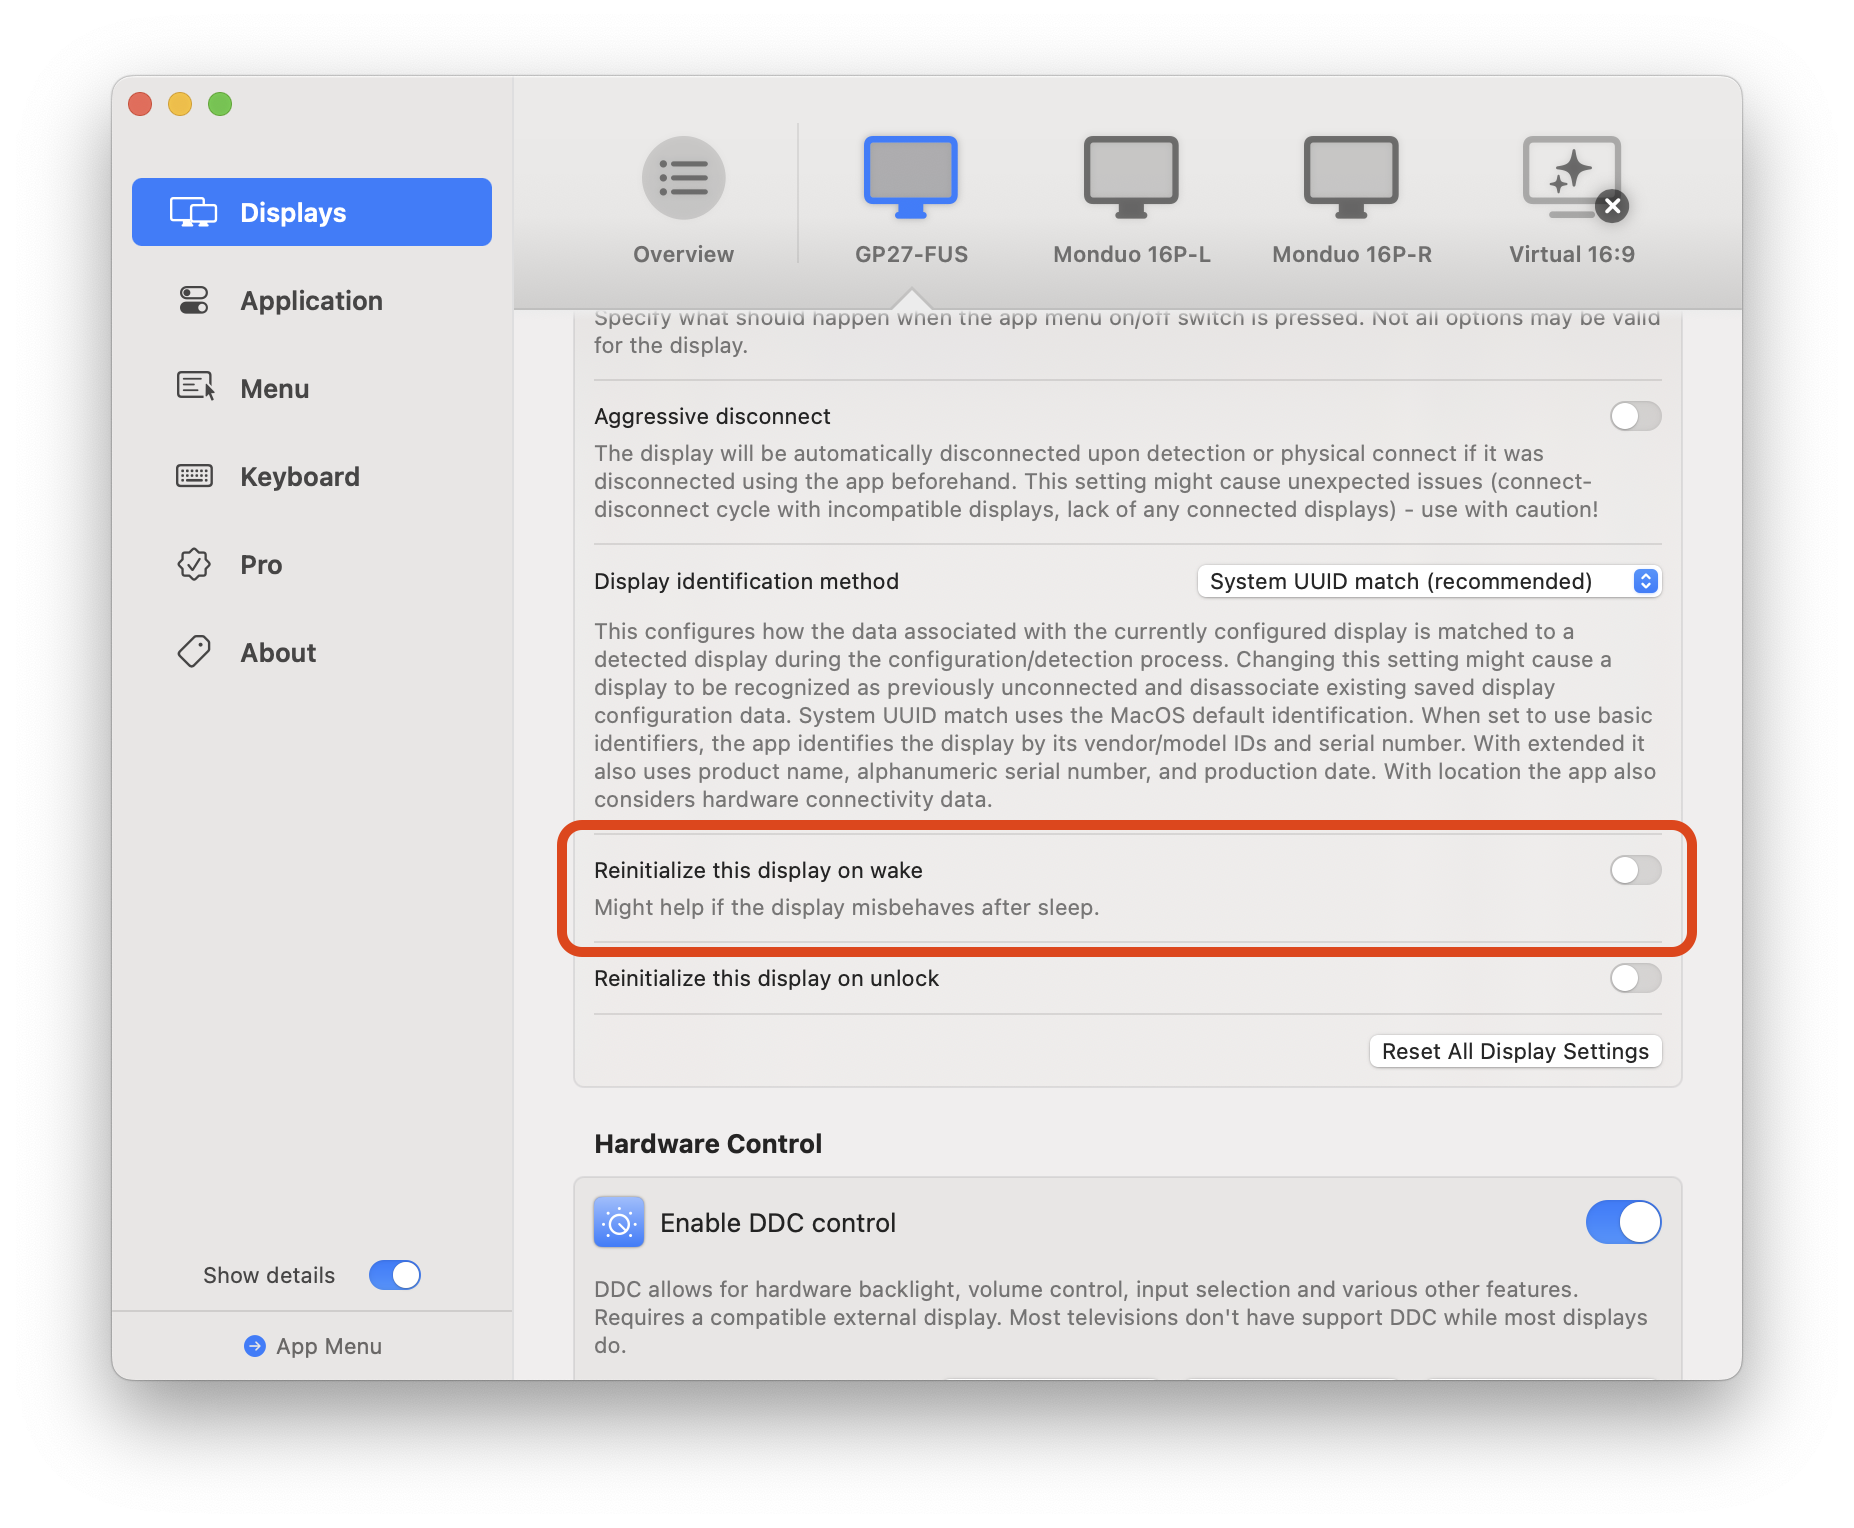Go to the Keyboard settings section
The image size is (1854, 1528).
[299, 477]
